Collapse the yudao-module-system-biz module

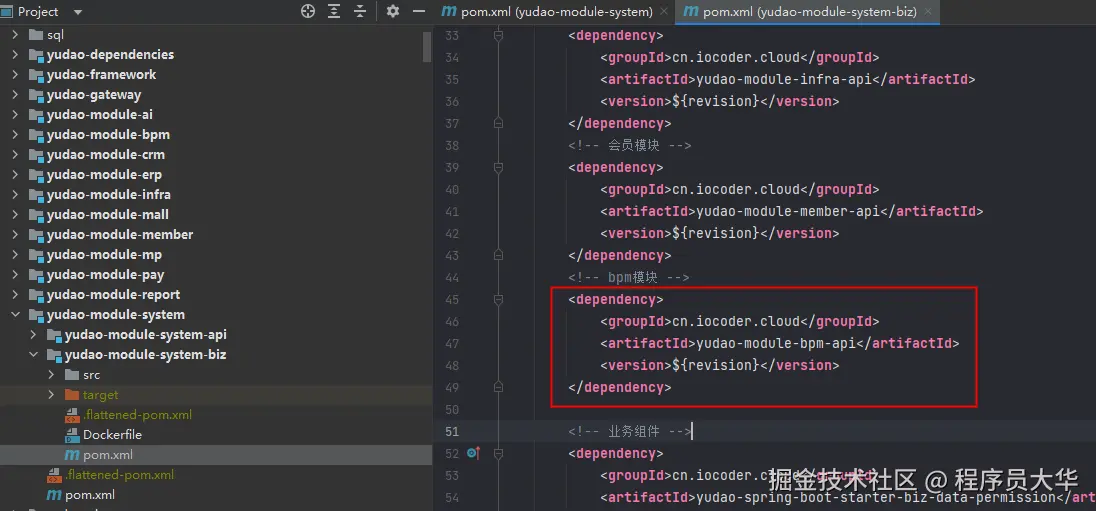pos(33,355)
